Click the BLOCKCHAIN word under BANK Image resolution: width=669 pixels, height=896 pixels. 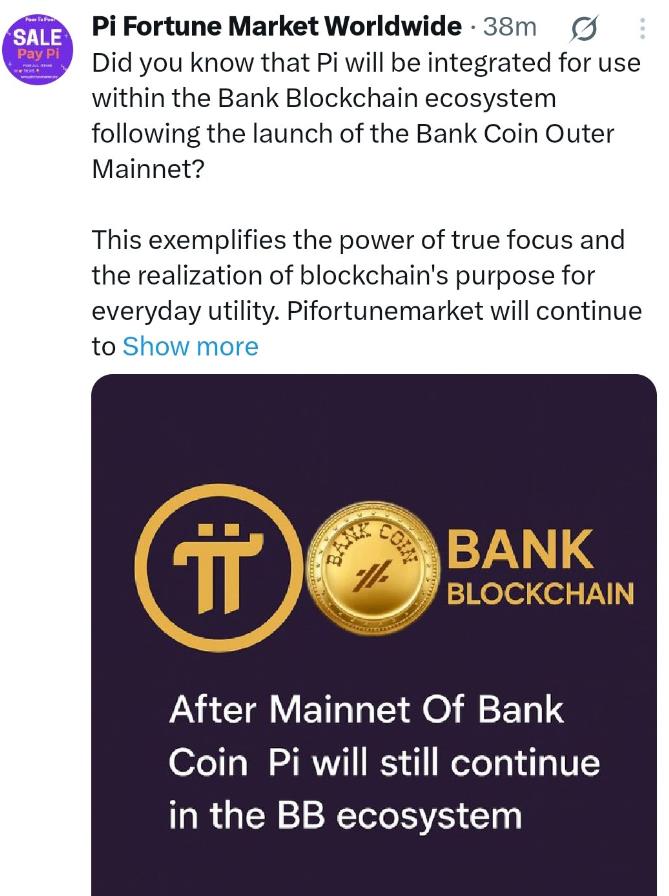click(540, 594)
